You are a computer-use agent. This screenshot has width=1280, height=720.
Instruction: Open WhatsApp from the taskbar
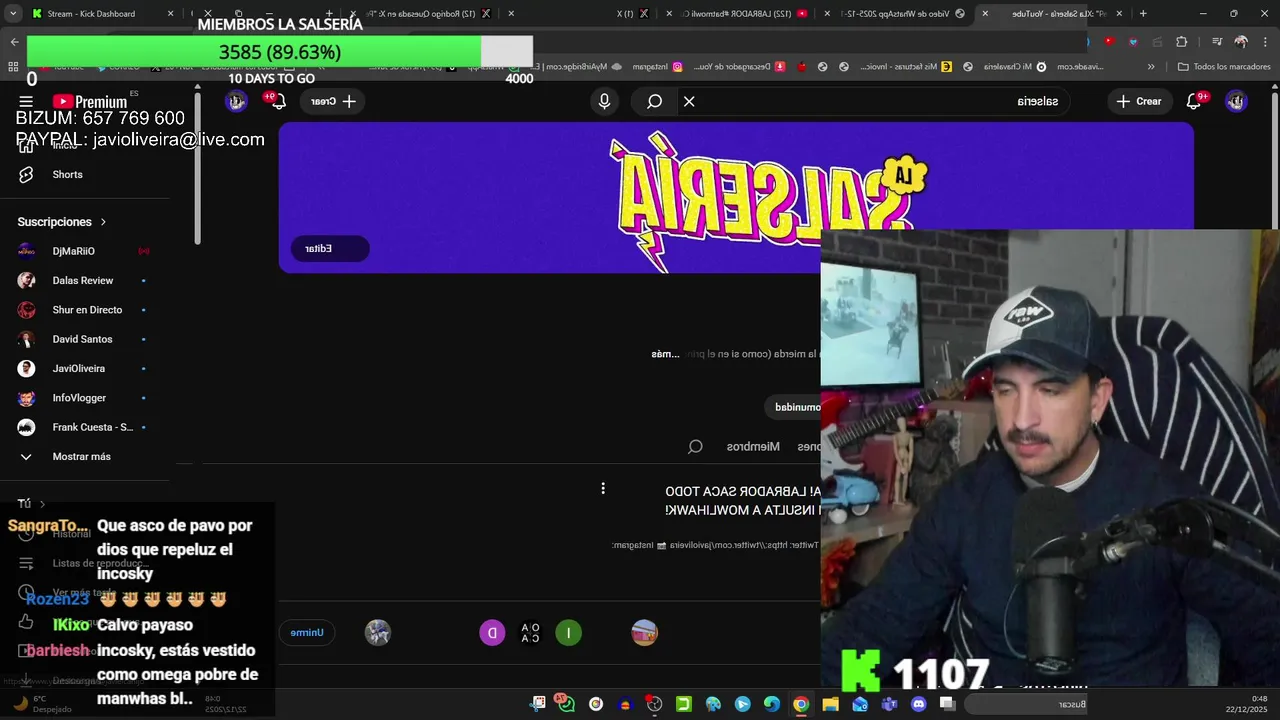pos(565,704)
